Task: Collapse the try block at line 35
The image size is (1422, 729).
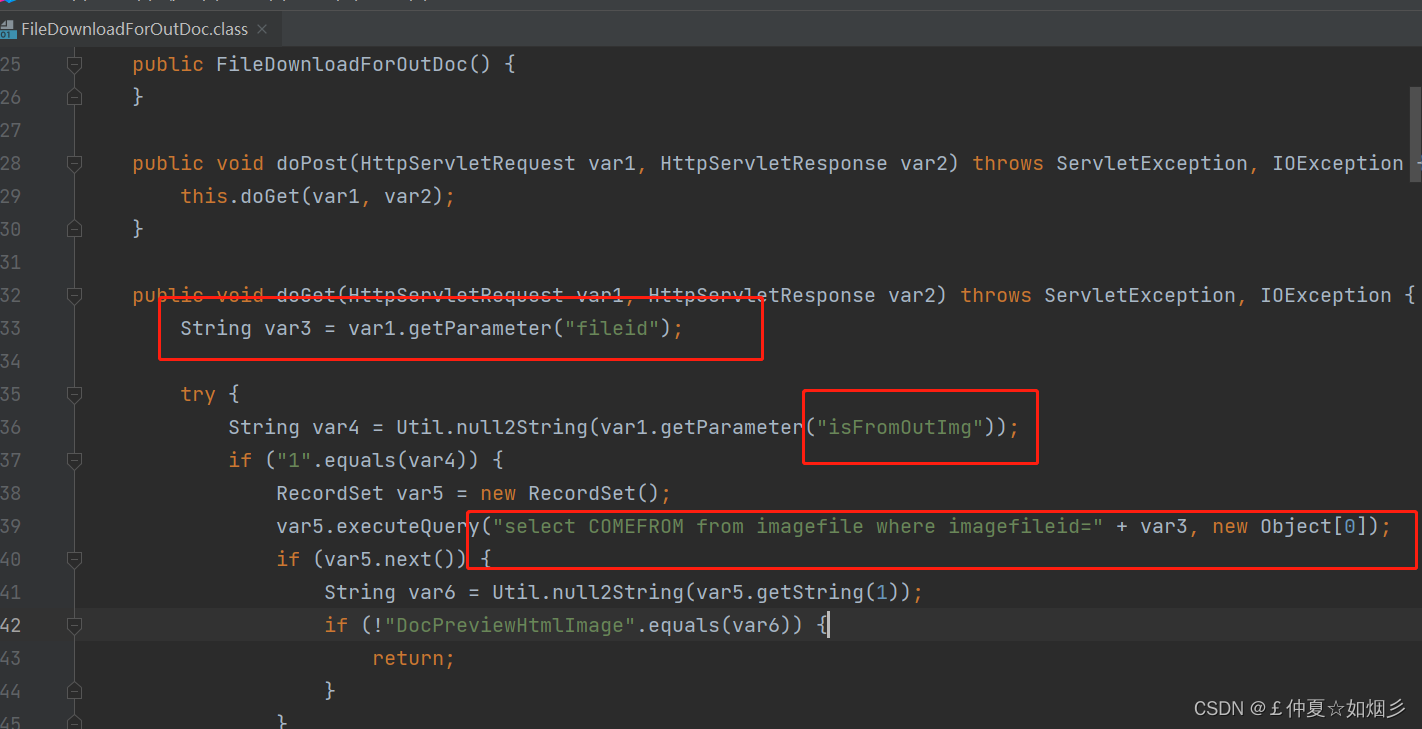Action: click(74, 394)
